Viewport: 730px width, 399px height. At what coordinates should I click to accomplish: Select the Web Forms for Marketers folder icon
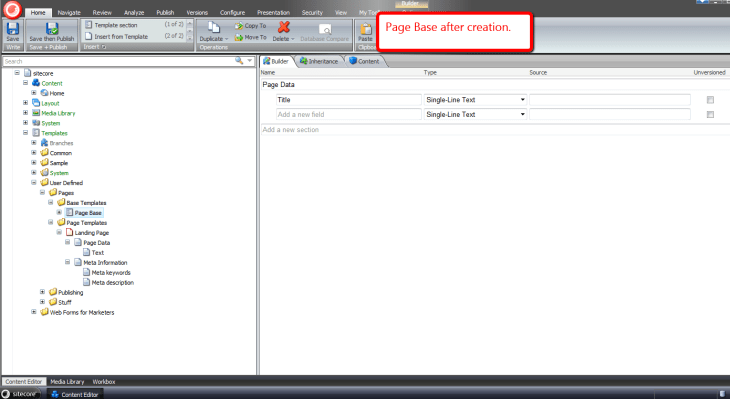pyautogui.click(x=44, y=312)
